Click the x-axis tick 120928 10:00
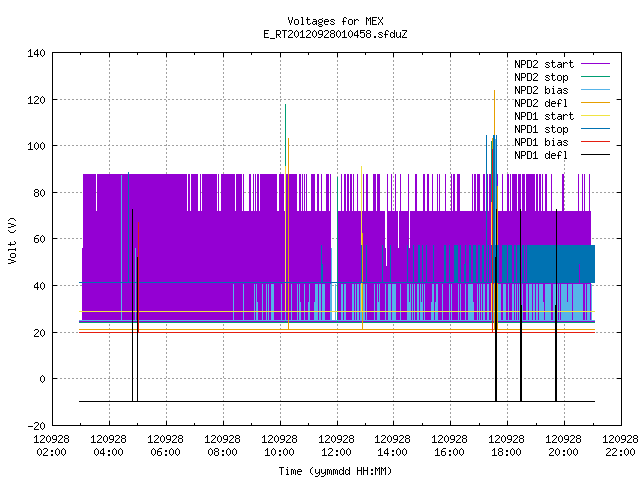Image resolution: width=640 pixels, height=480 pixels. (280, 446)
